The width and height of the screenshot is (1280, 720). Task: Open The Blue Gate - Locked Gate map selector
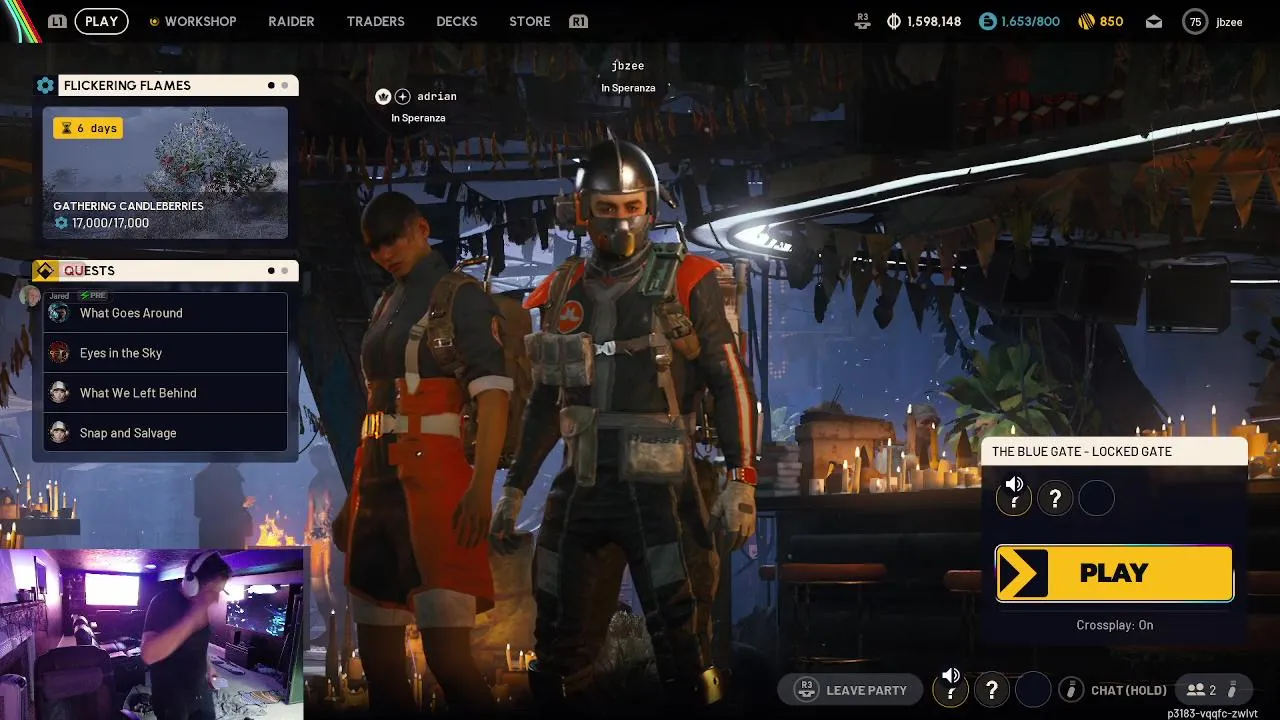pos(1114,452)
